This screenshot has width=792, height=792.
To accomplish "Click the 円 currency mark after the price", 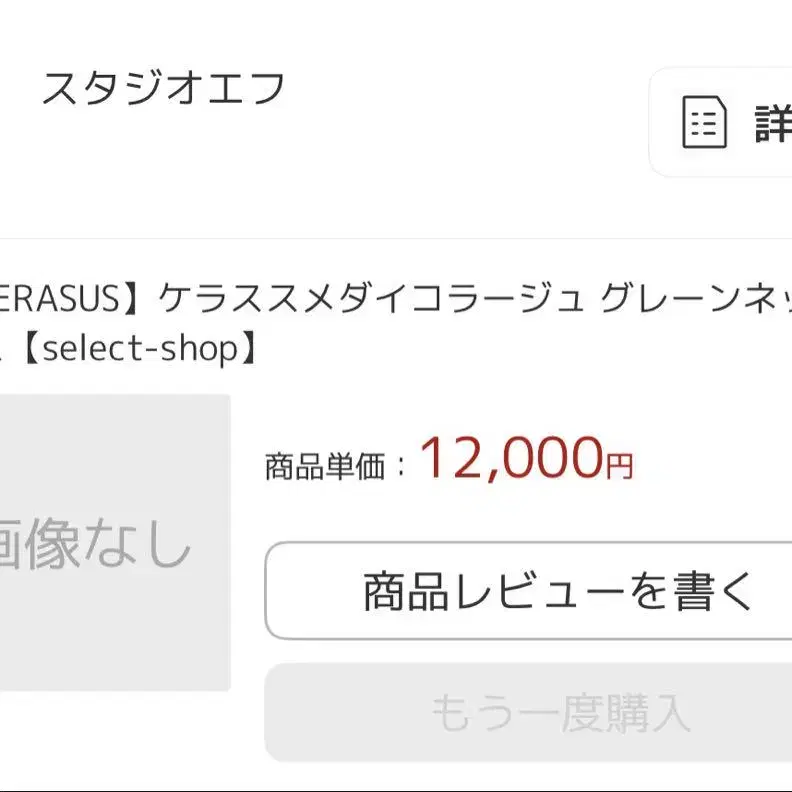I will [x=619, y=466].
